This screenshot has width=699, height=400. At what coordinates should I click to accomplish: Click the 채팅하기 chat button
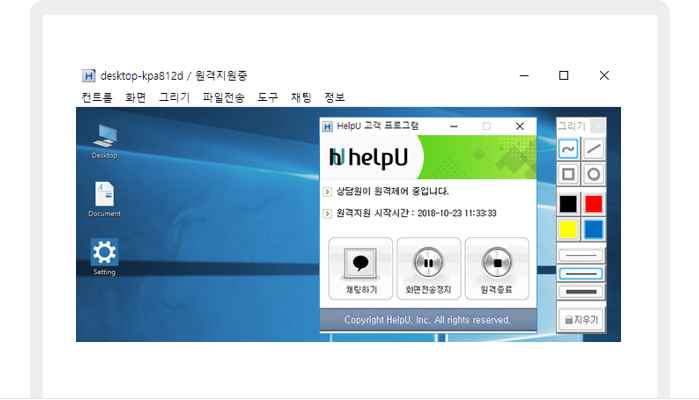point(360,269)
